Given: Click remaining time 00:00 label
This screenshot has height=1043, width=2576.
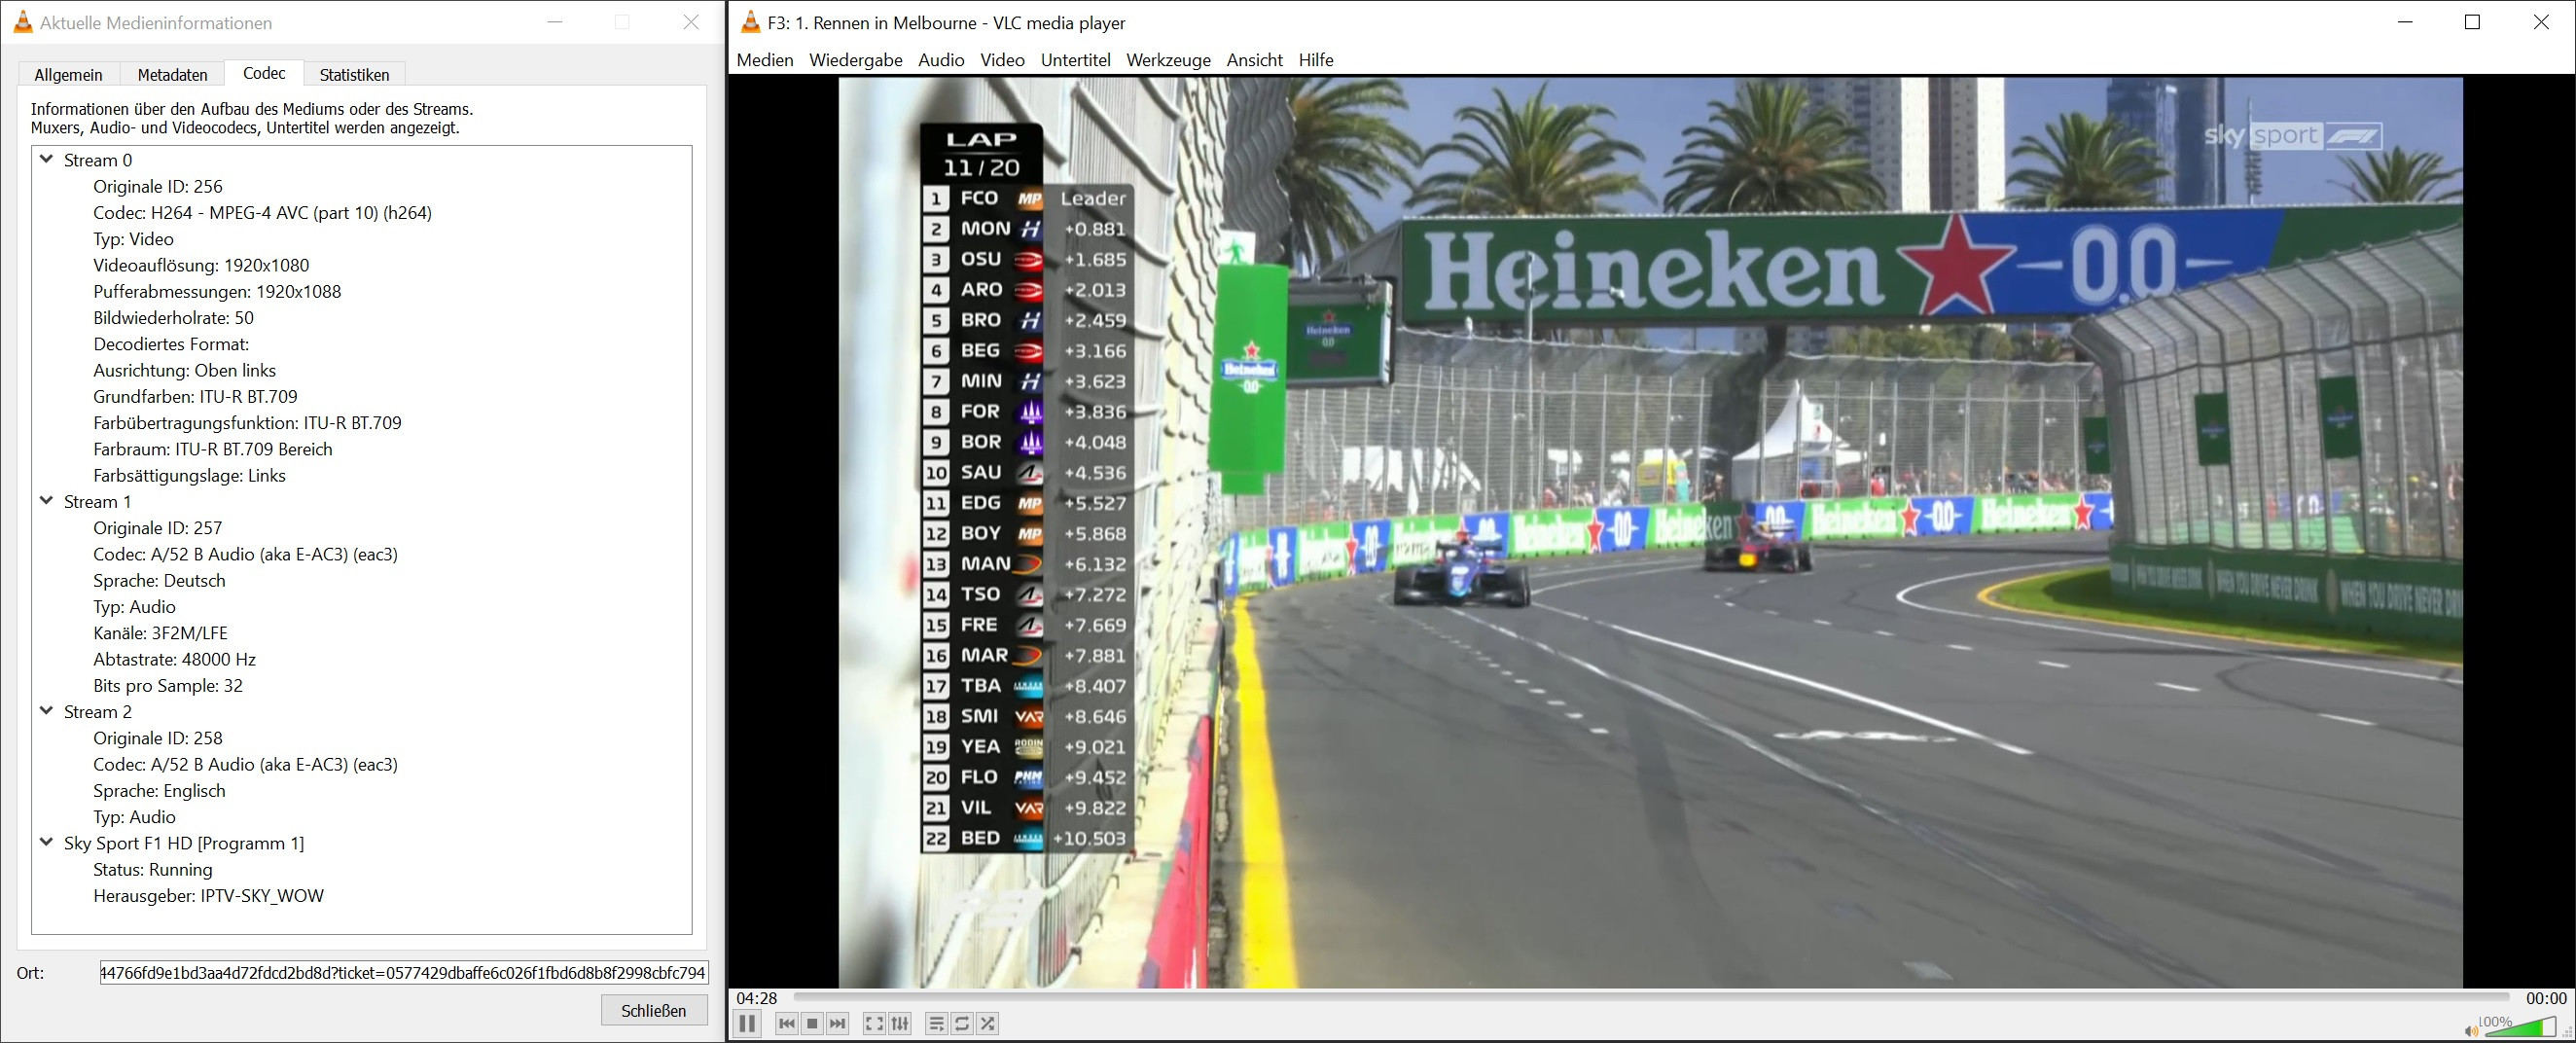Looking at the screenshot, I should coord(2546,998).
